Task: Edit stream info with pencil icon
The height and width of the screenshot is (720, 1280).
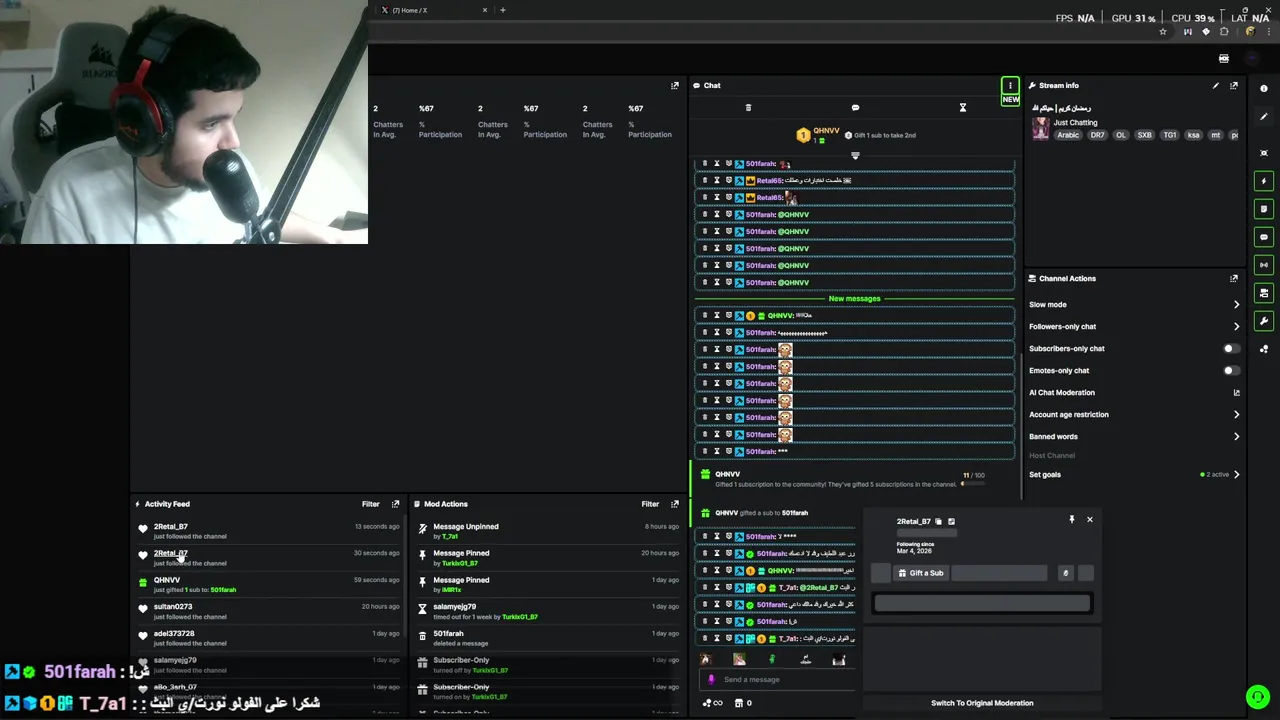Action: [1216, 86]
